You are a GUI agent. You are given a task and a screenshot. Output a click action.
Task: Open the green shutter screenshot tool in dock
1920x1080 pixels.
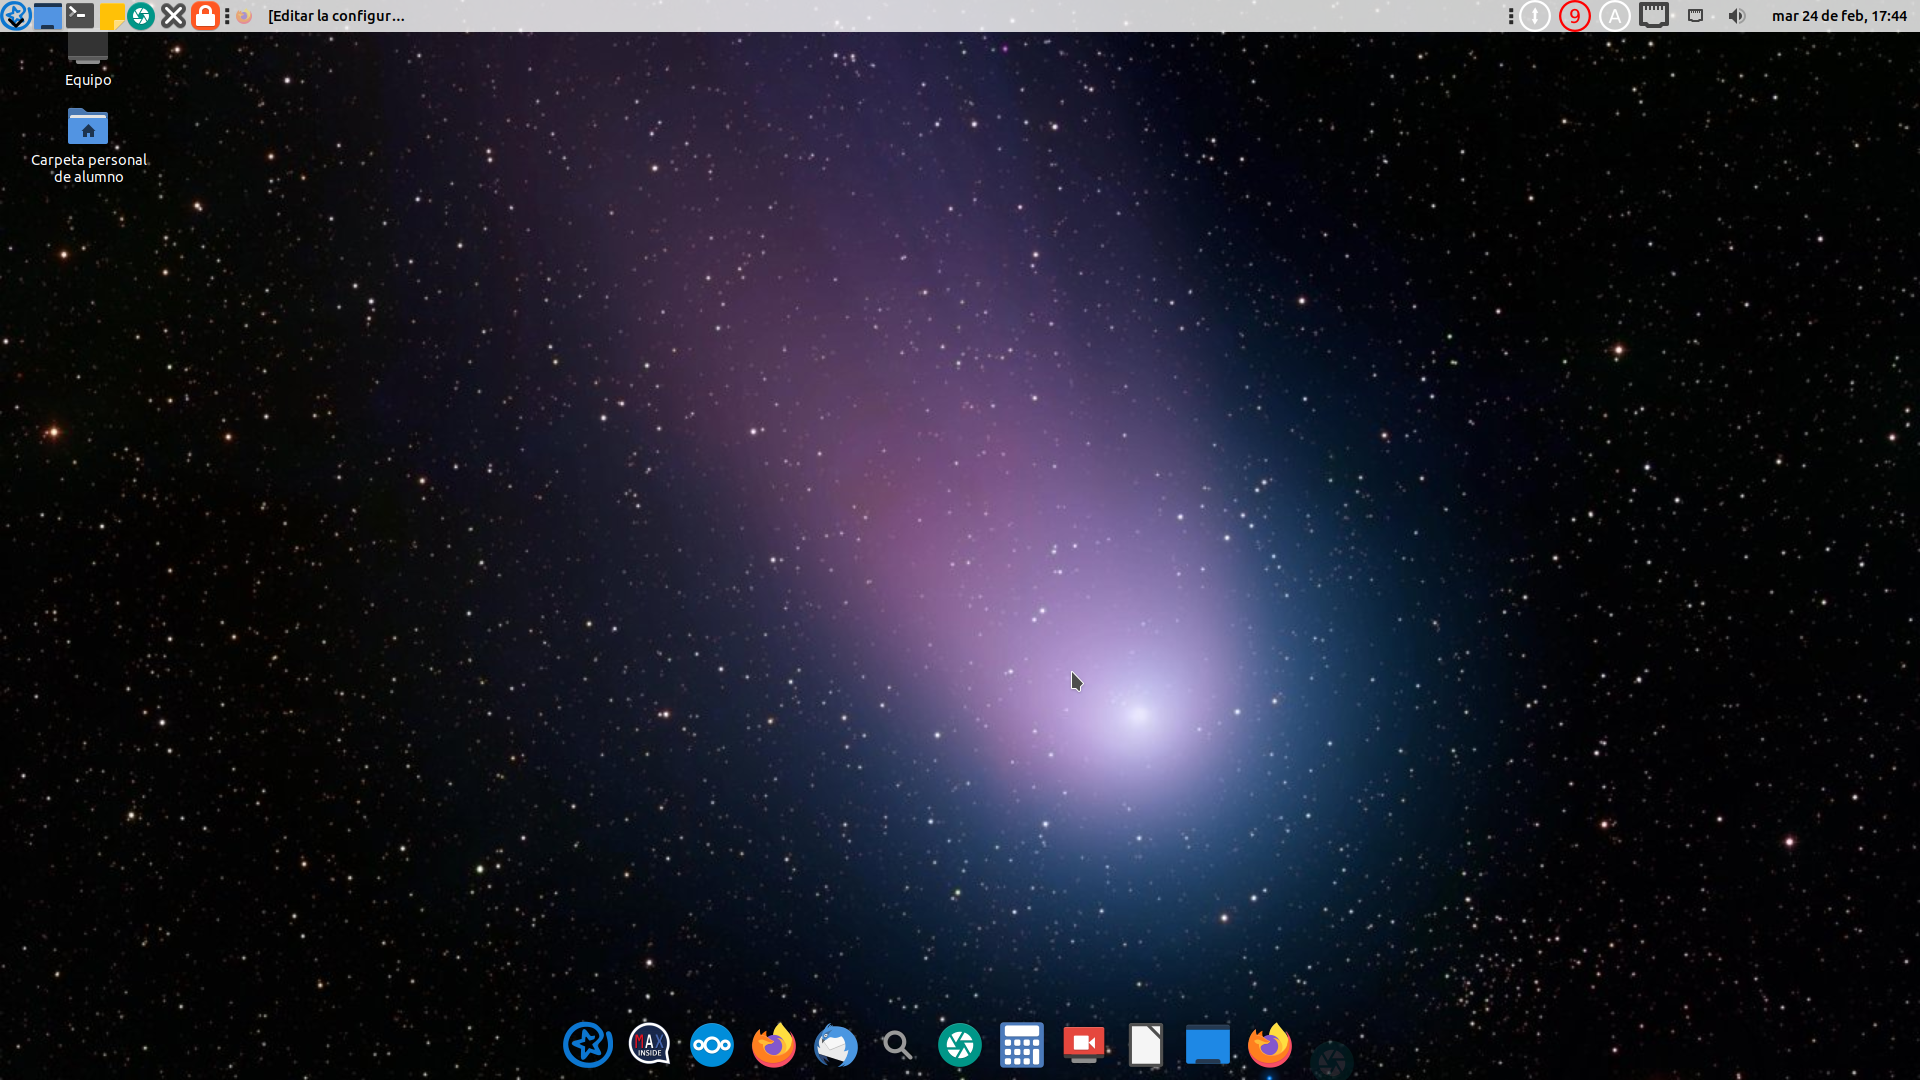point(960,1045)
